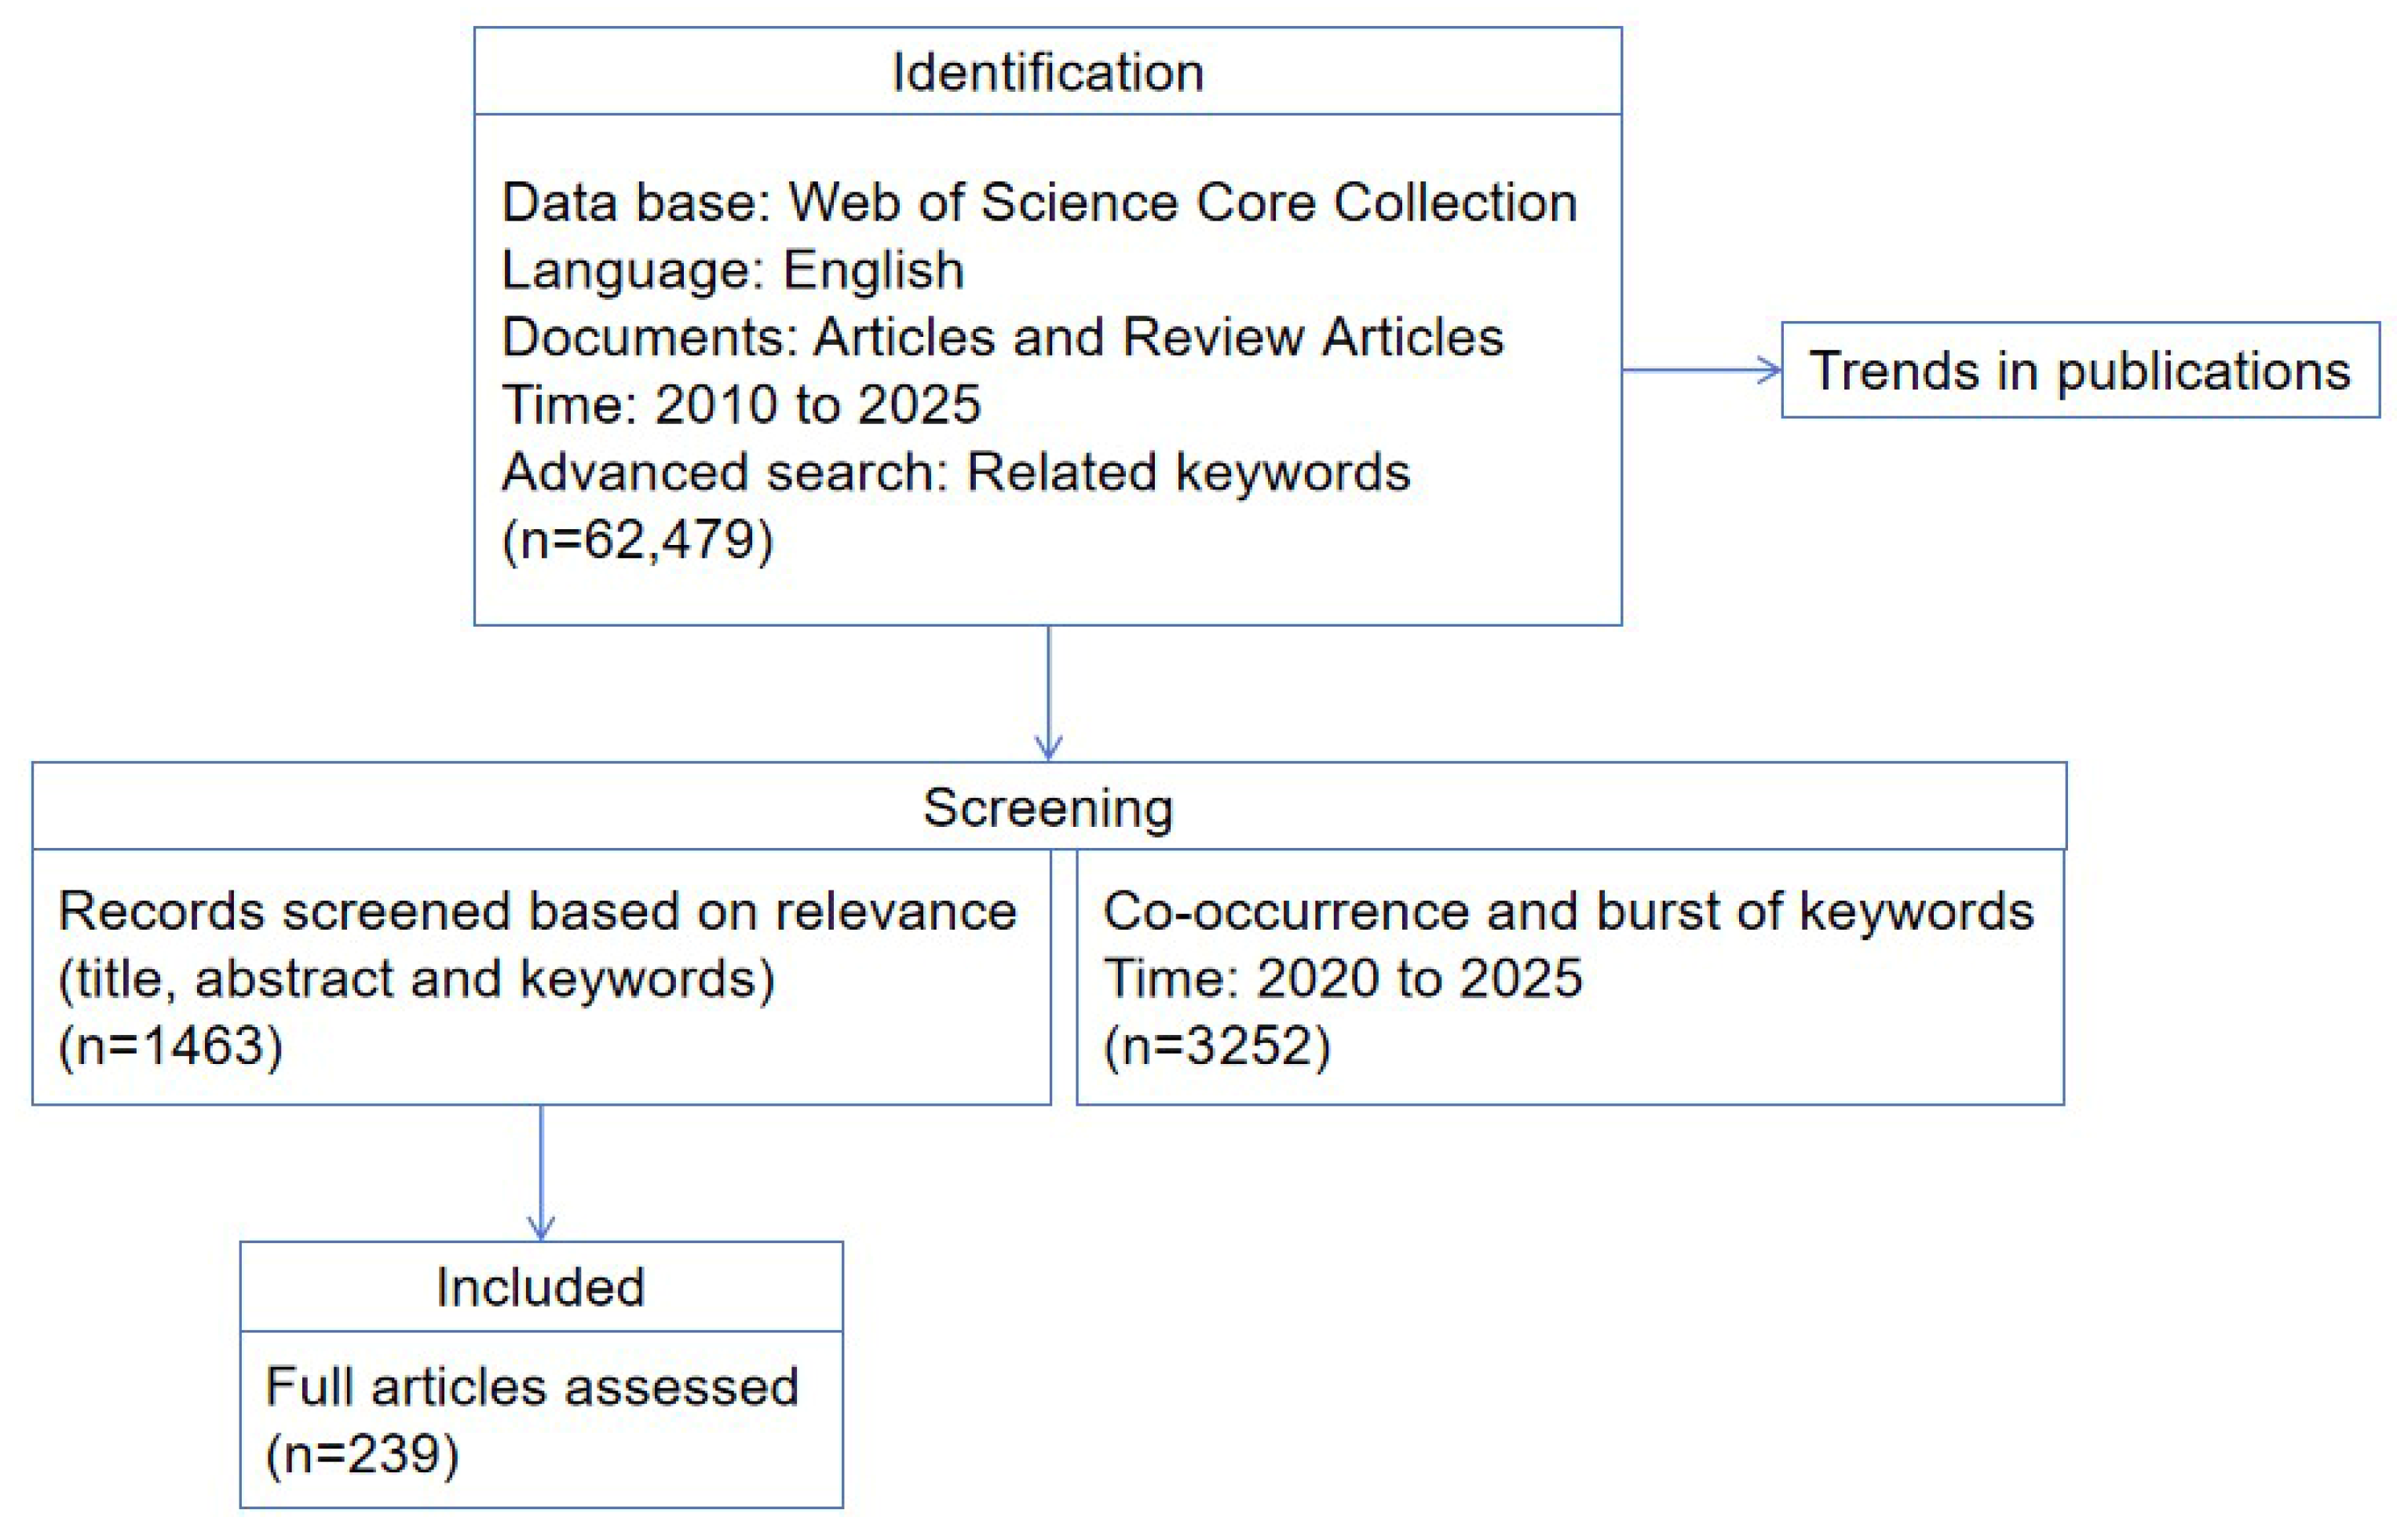Click '(title, abstract and keywords)' line
Image resolution: width=2408 pixels, height=1532 pixels.
417,979
